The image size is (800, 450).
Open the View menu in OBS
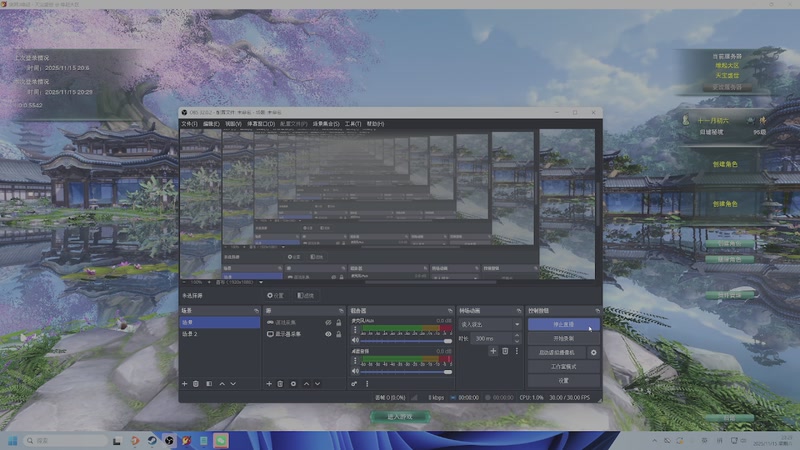pos(233,124)
